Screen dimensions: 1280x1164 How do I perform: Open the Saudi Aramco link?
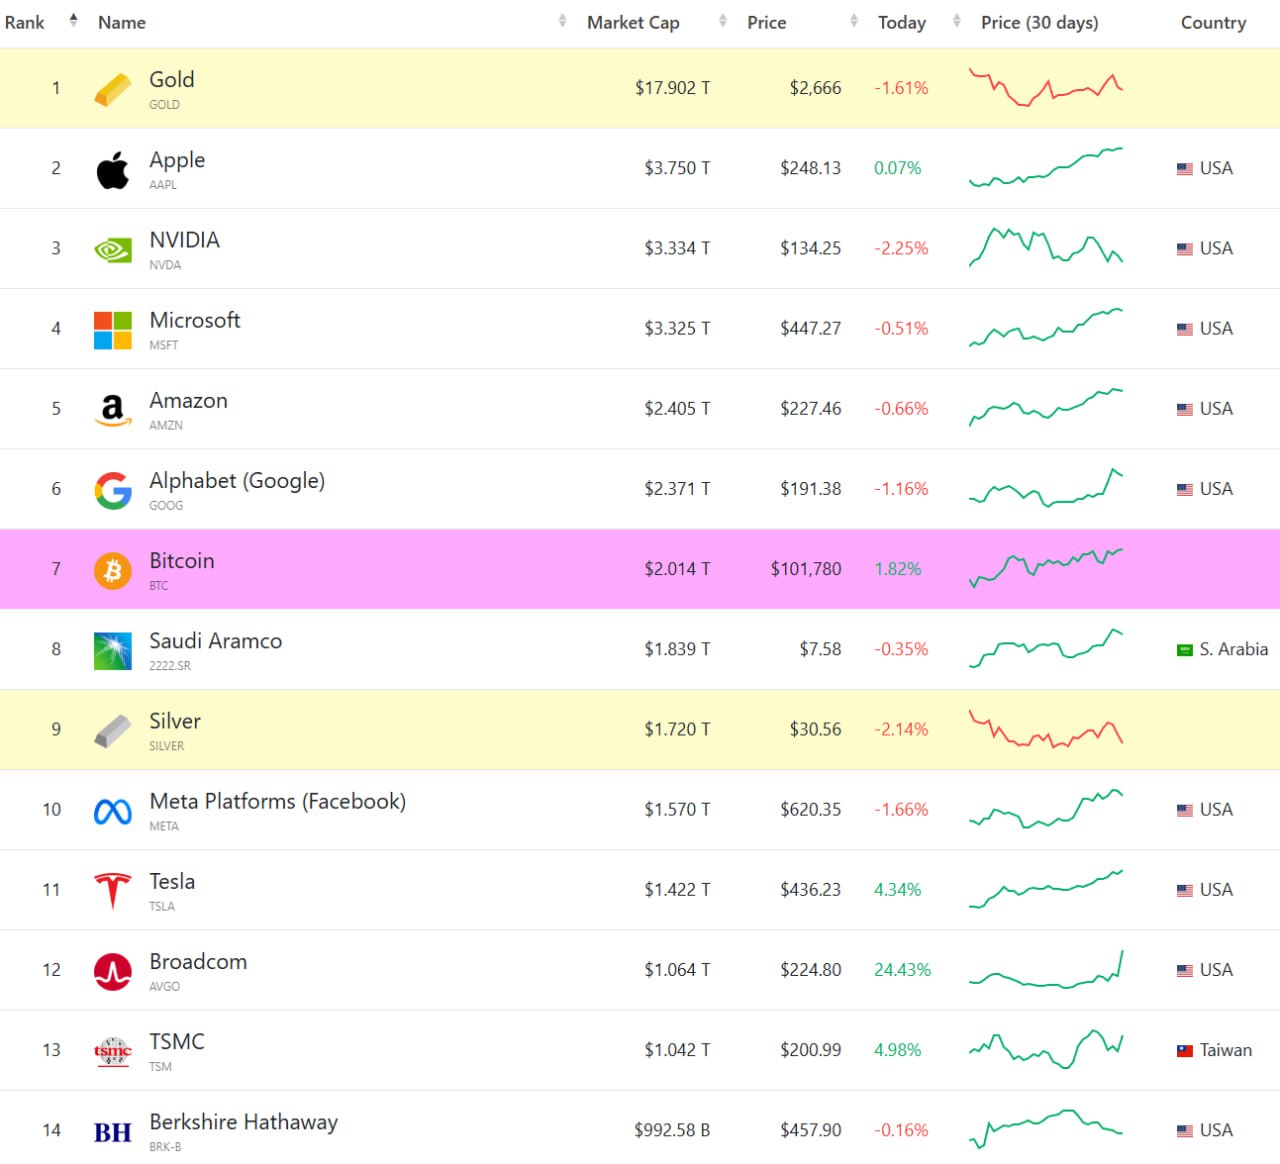216,640
